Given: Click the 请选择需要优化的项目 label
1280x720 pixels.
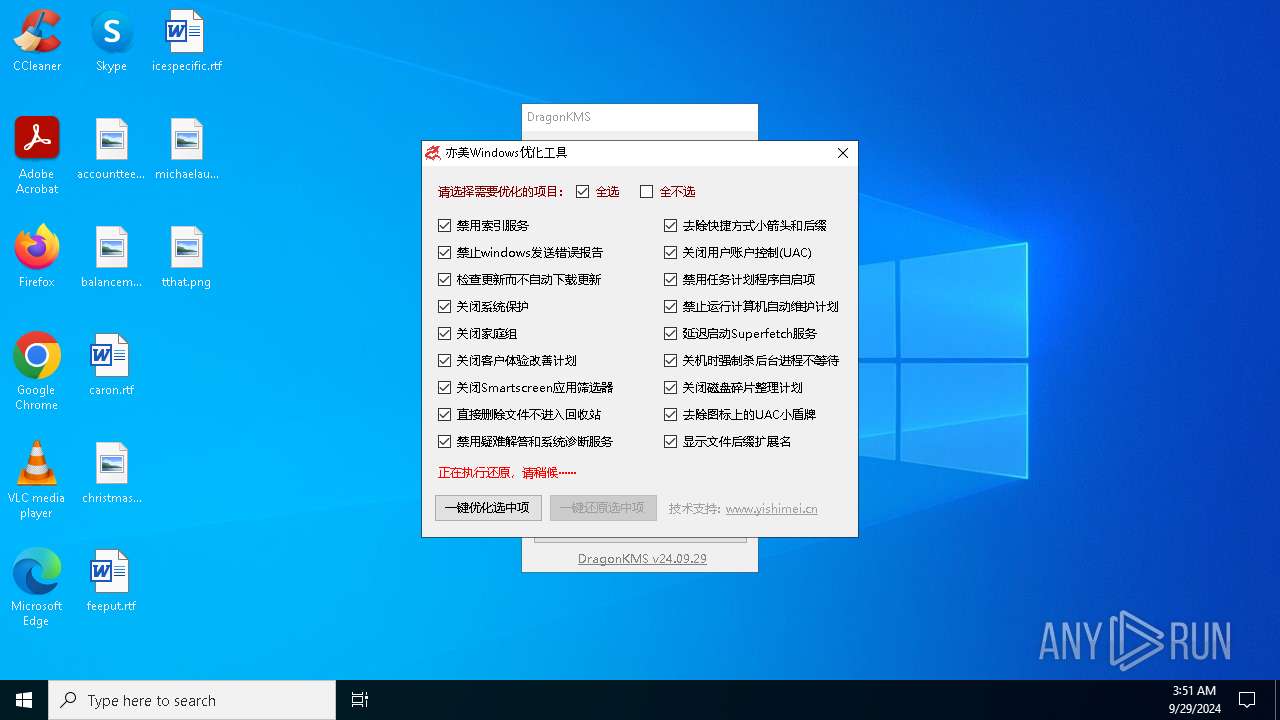Looking at the screenshot, I should [501, 192].
